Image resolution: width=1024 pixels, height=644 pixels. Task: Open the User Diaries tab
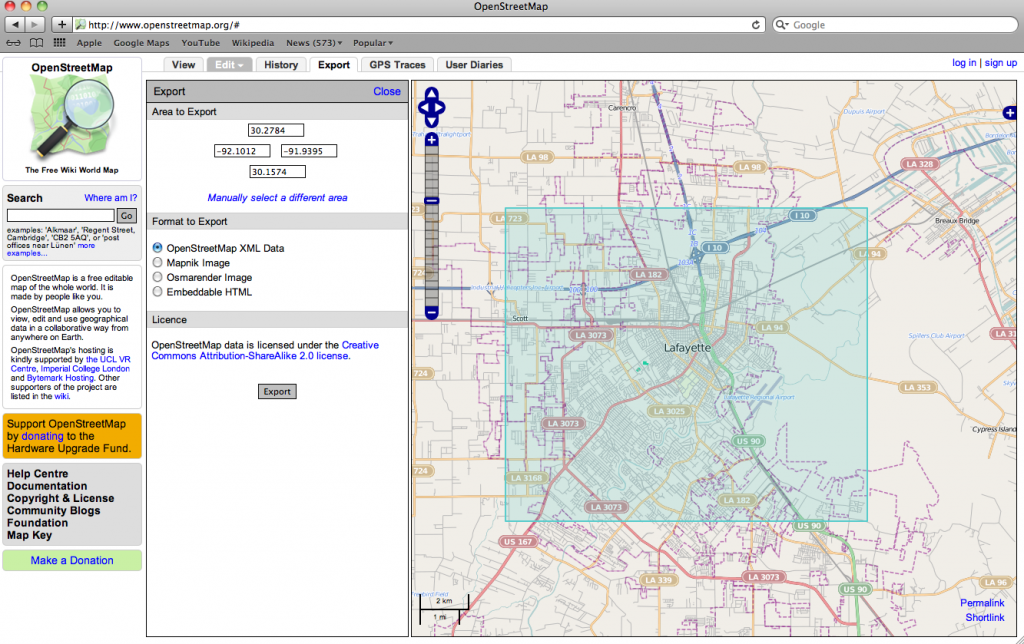click(x=473, y=63)
